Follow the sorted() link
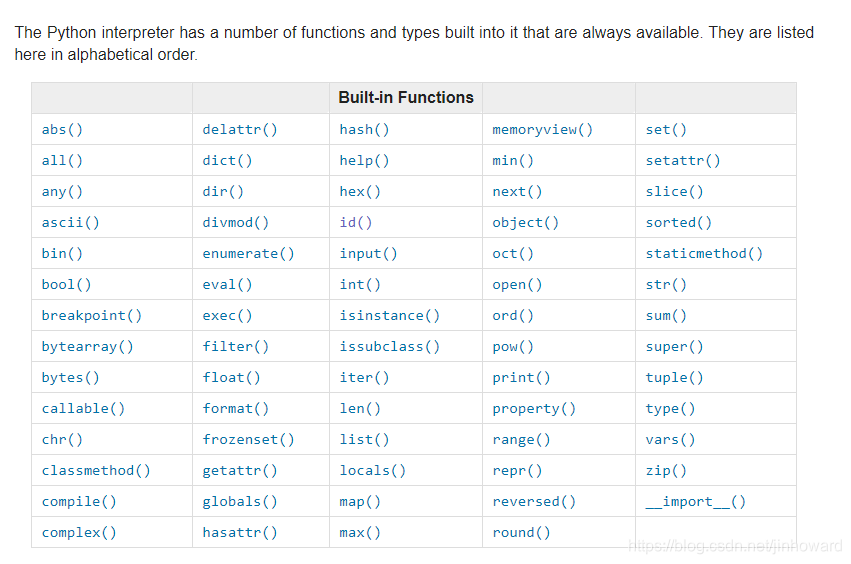This screenshot has width=851, height=564. point(678,222)
